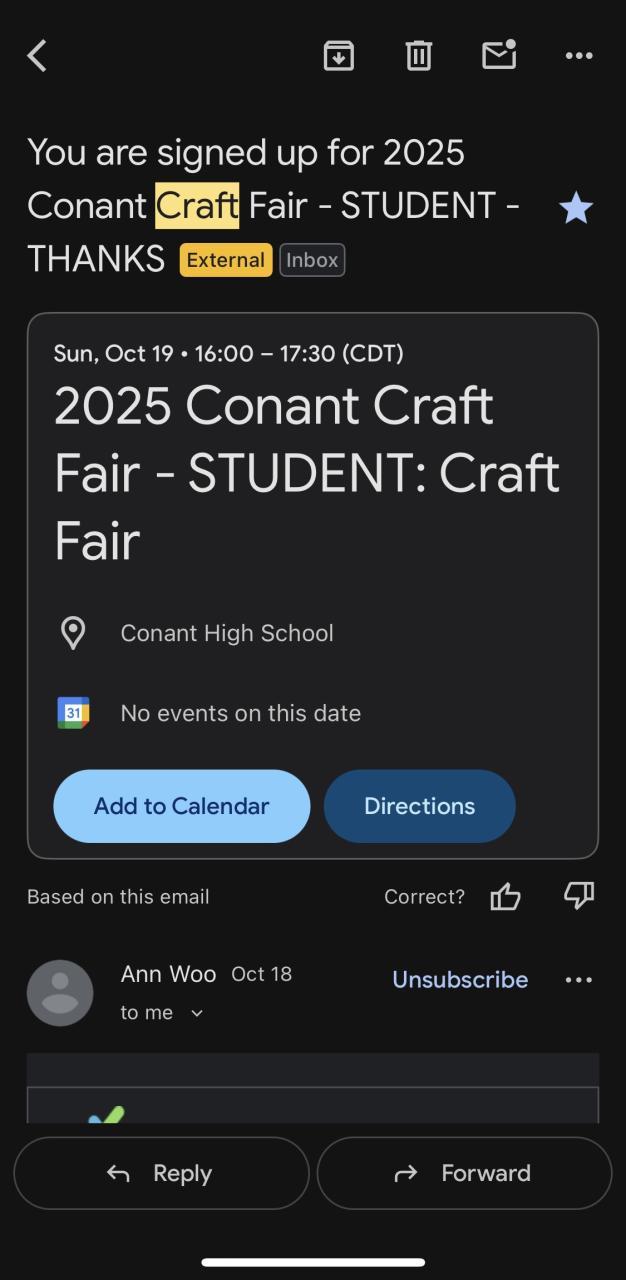
Task: Reply to Ann Woo's email
Action: (x=161, y=1173)
